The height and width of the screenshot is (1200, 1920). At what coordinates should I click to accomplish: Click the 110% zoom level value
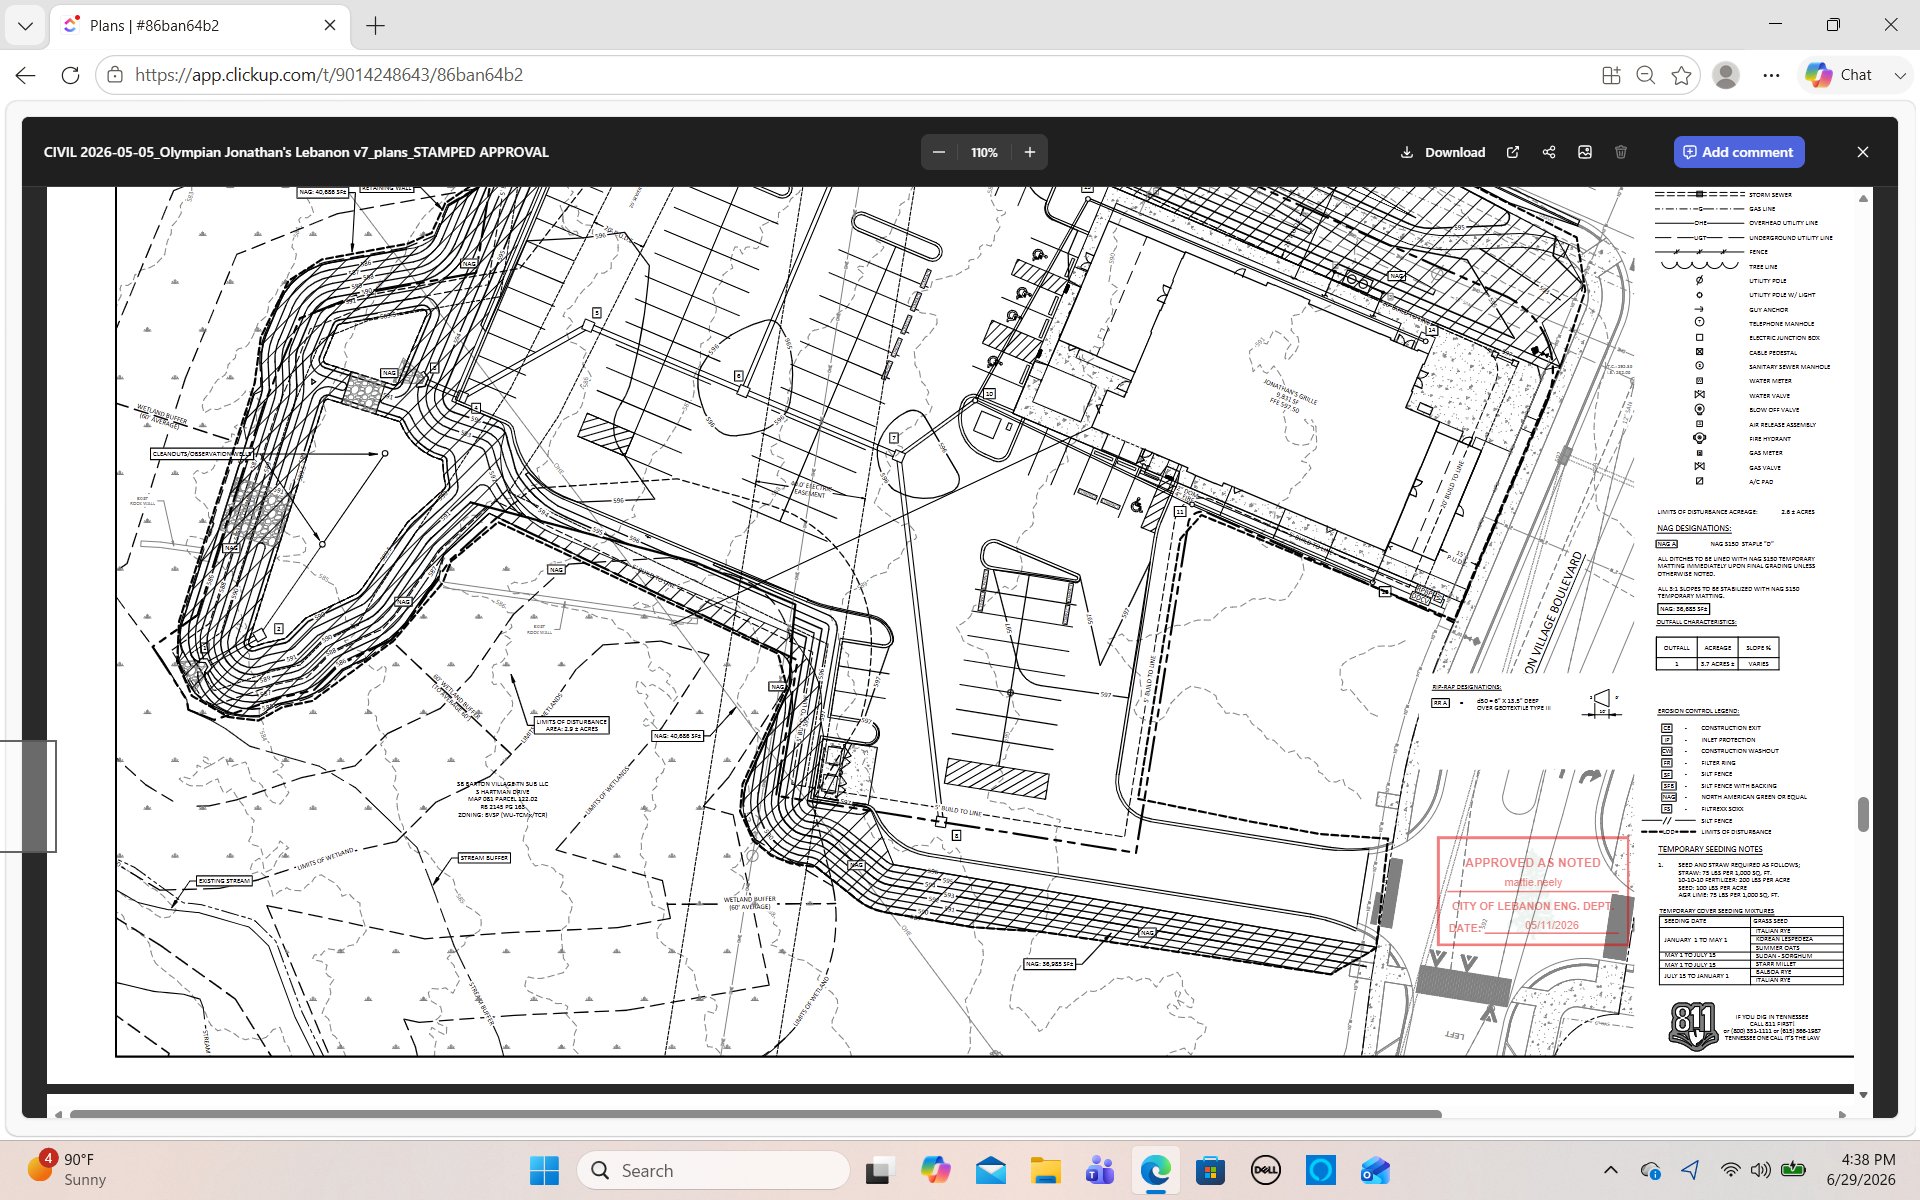[x=984, y=152]
